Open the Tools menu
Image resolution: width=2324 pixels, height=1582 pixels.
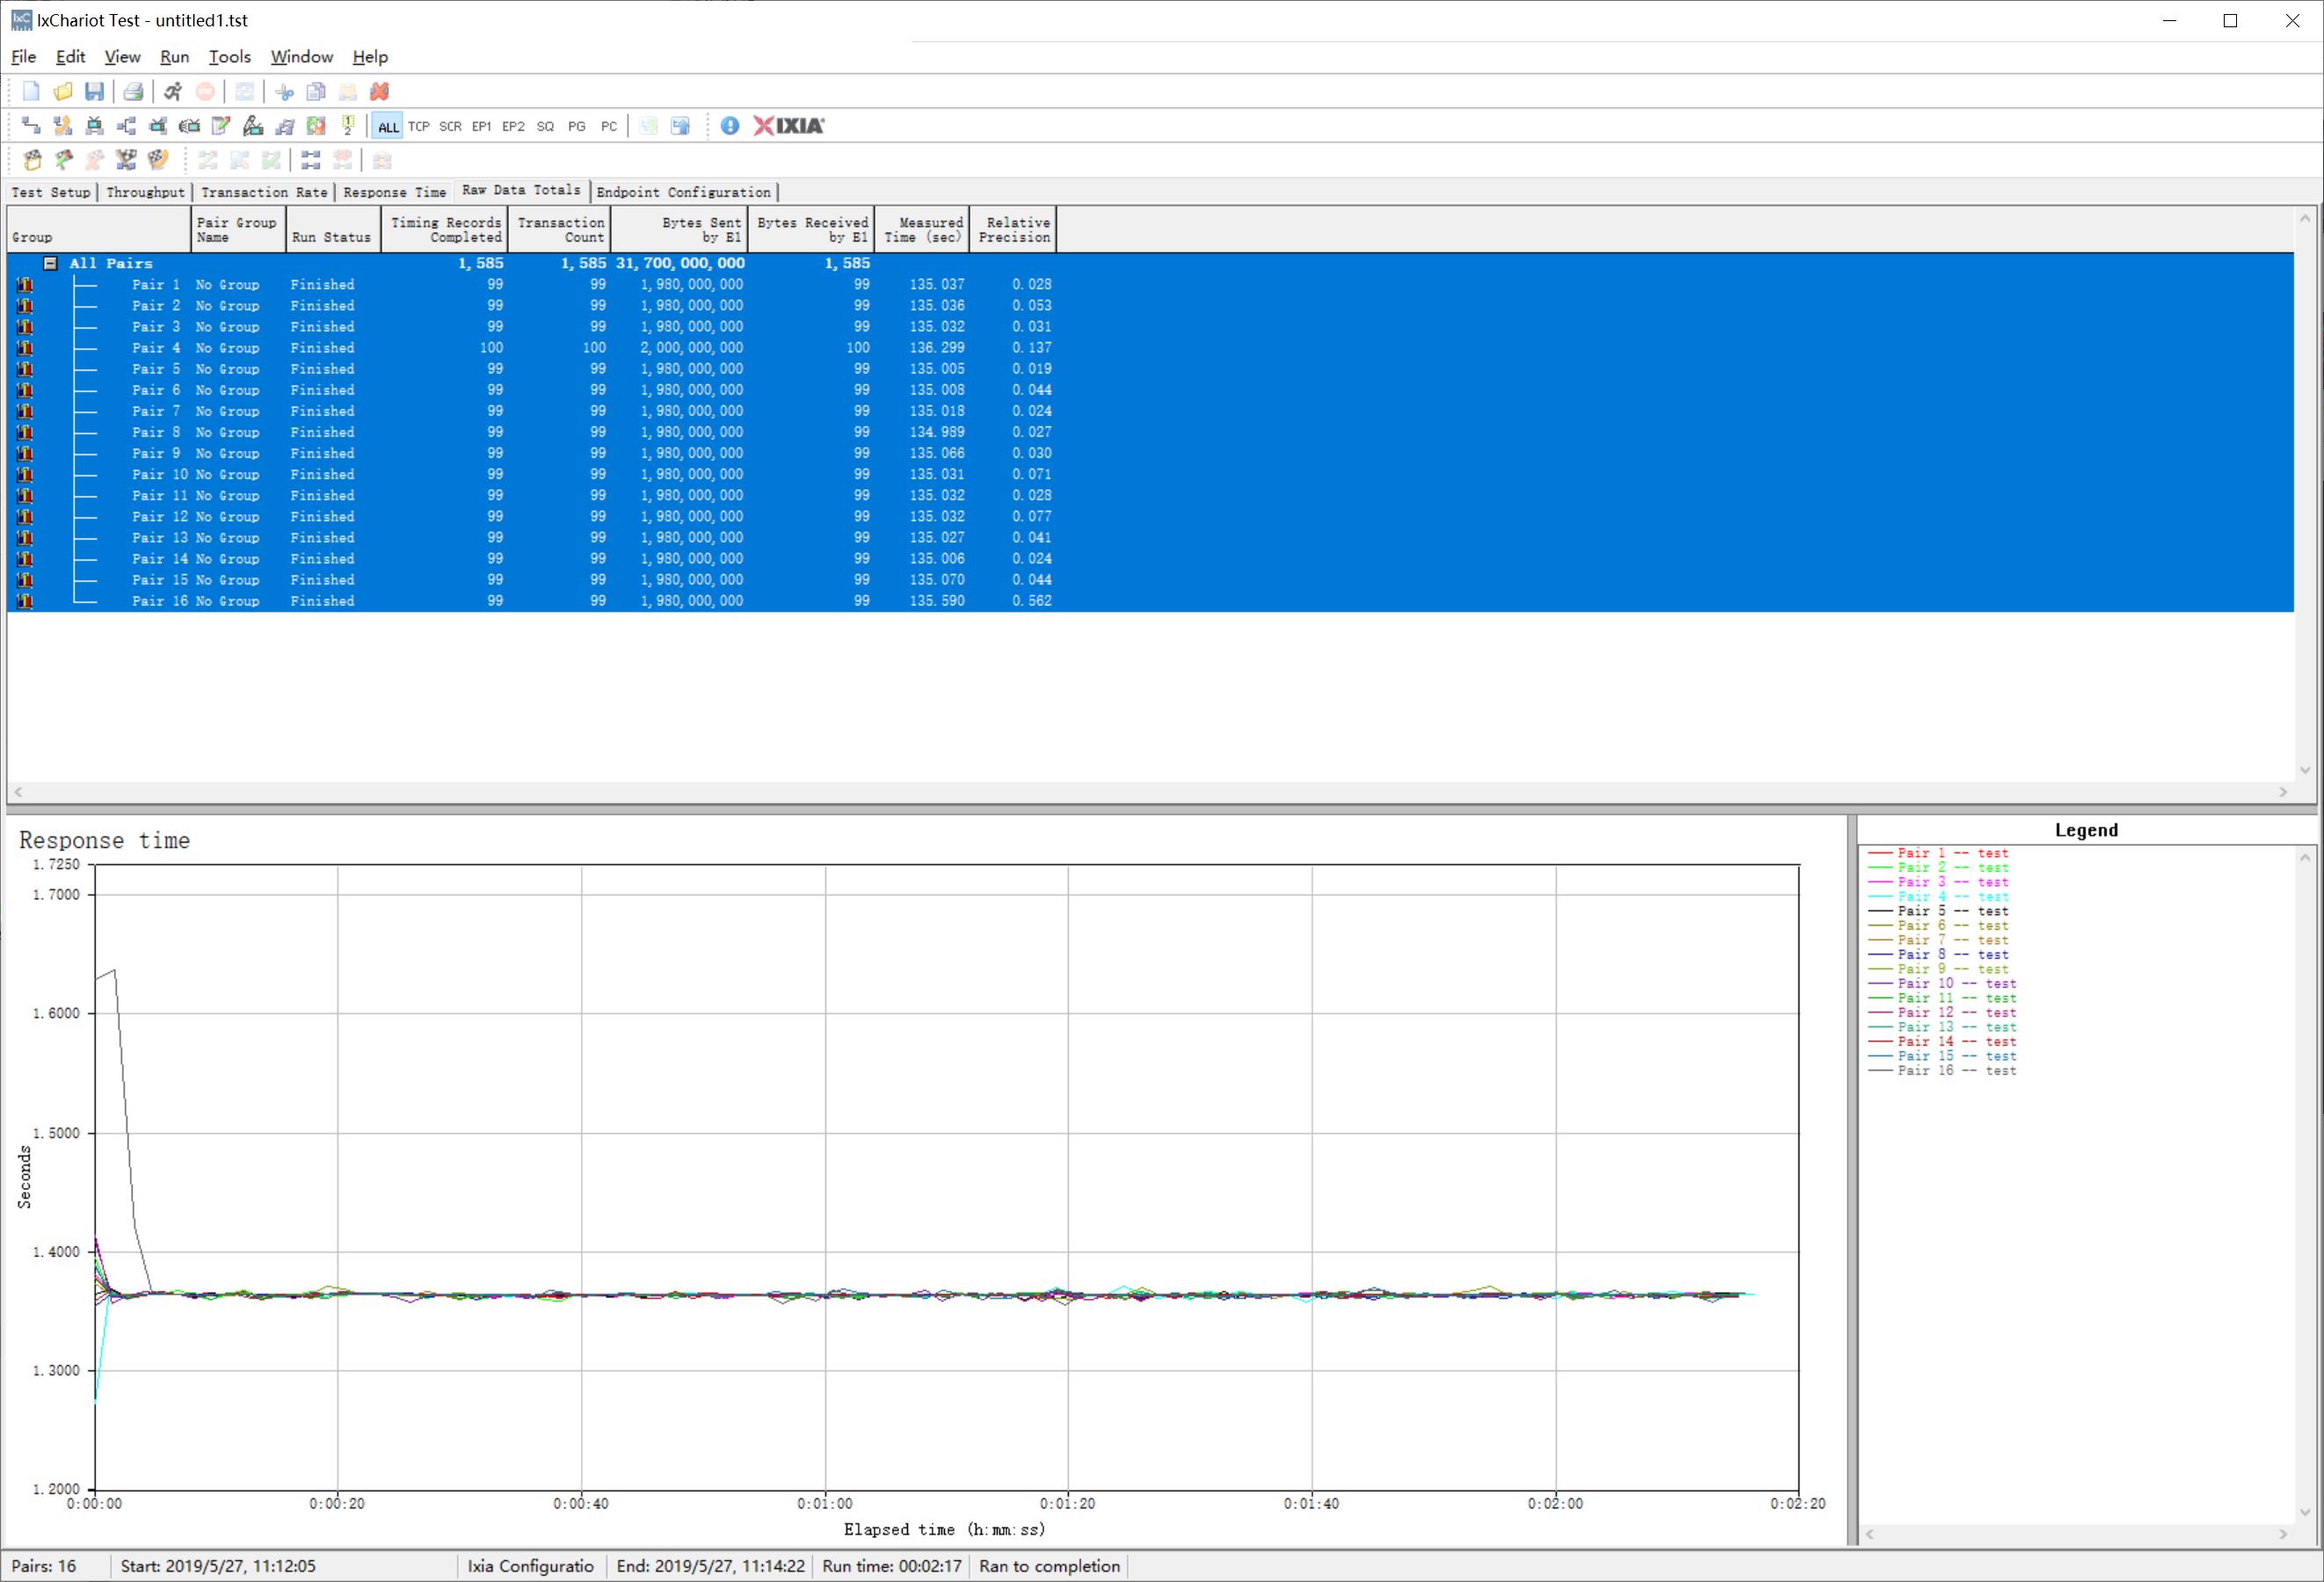(229, 57)
